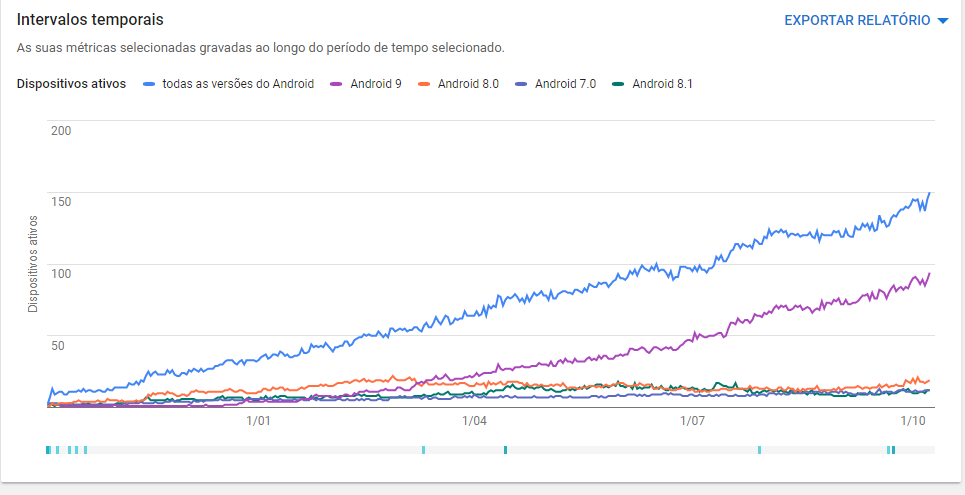Click the green Android 8.1 legend marker
965x495 pixels.
(619, 84)
